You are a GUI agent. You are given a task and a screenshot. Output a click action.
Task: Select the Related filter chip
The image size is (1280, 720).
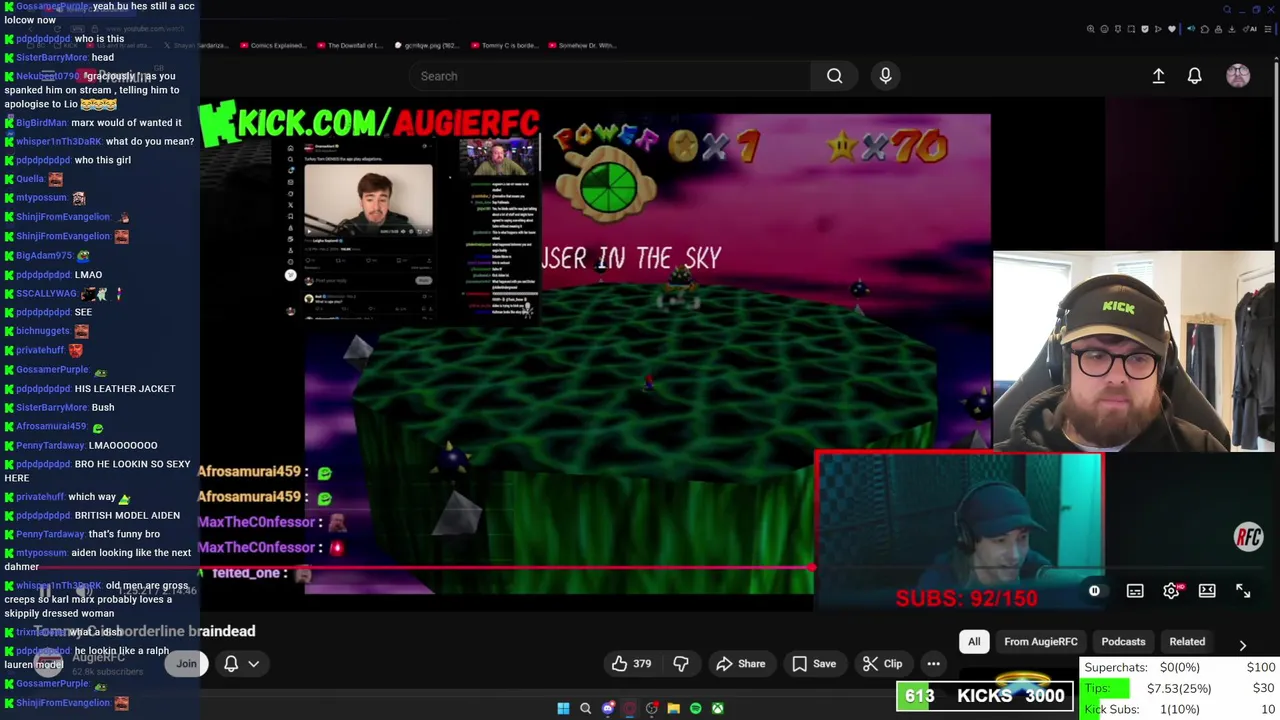(1187, 642)
